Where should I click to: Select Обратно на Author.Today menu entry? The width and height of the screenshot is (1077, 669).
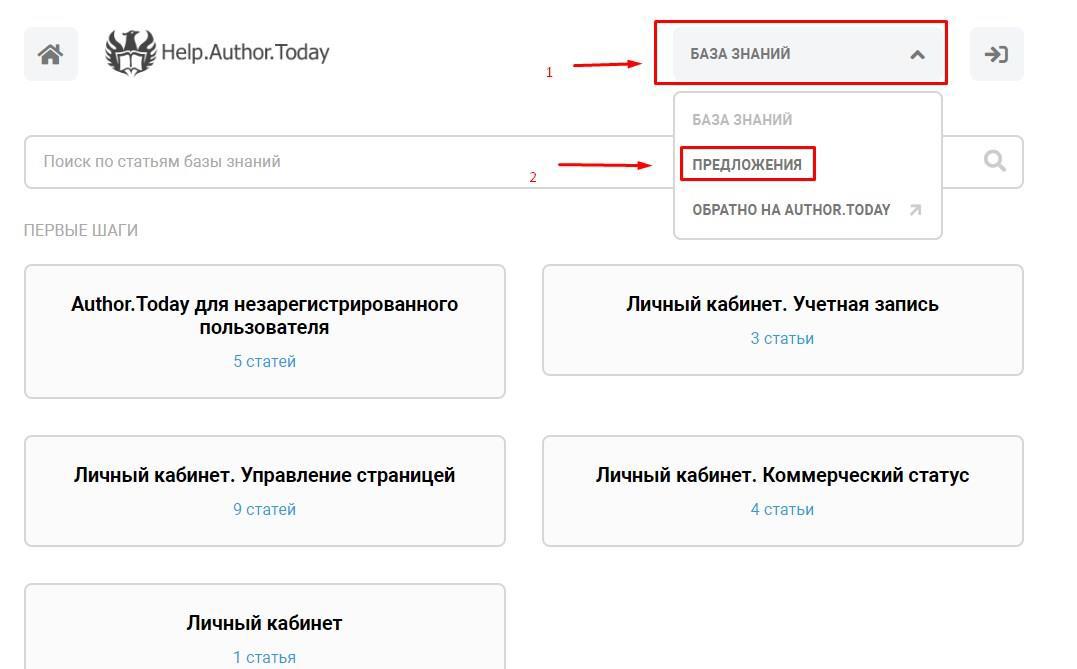[x=791, y=210]
